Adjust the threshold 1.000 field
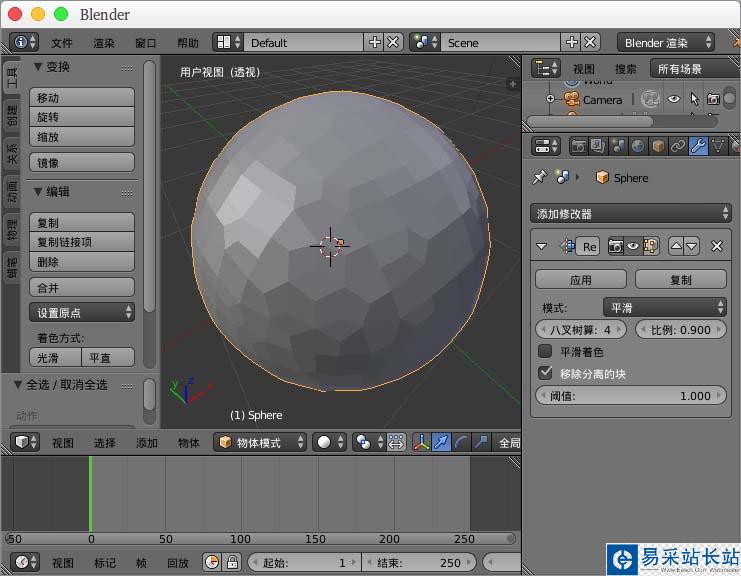 (x=631, y=395)
